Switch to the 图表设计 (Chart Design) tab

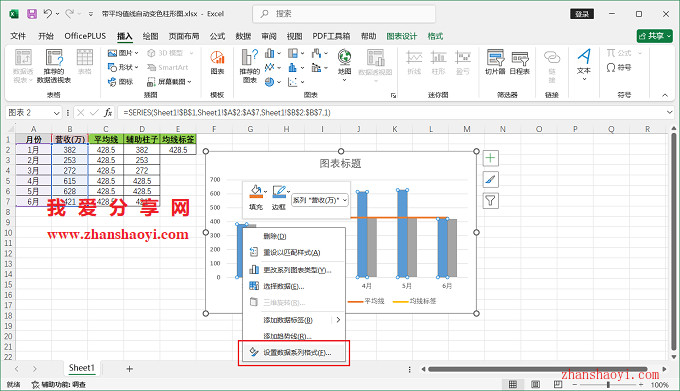point(402,36)
